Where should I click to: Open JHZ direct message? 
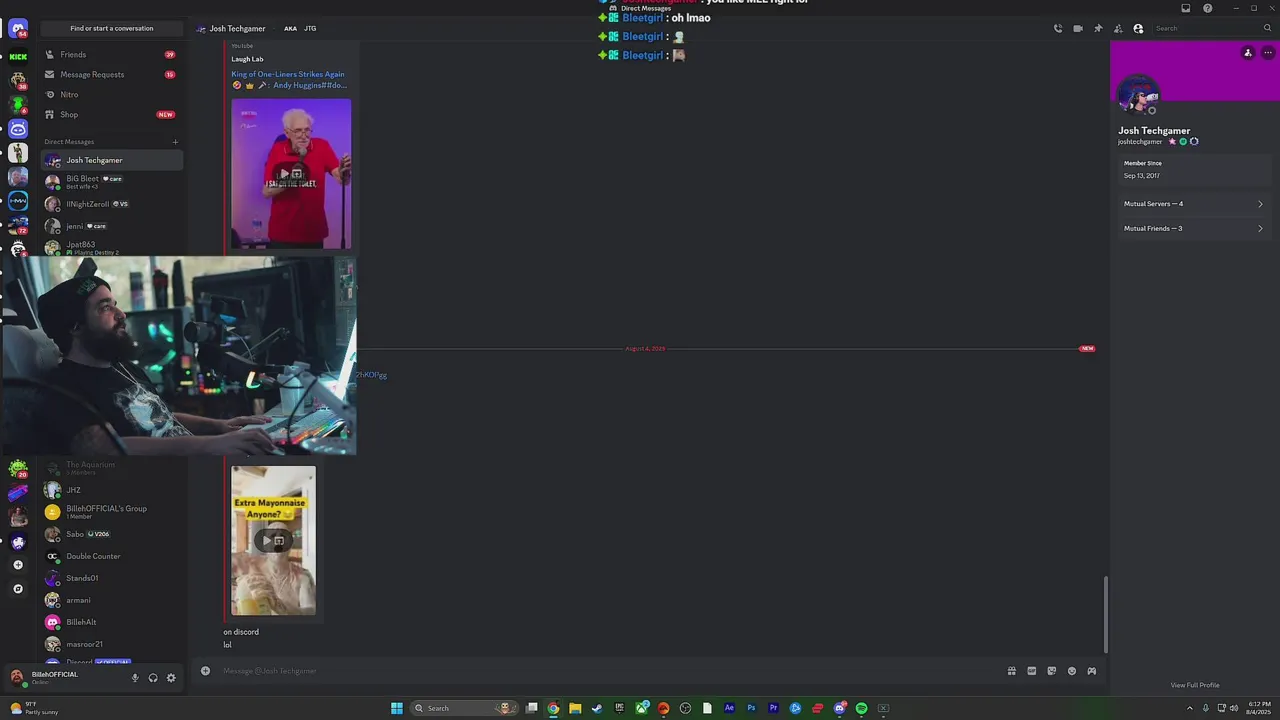[x=112, y=490]
